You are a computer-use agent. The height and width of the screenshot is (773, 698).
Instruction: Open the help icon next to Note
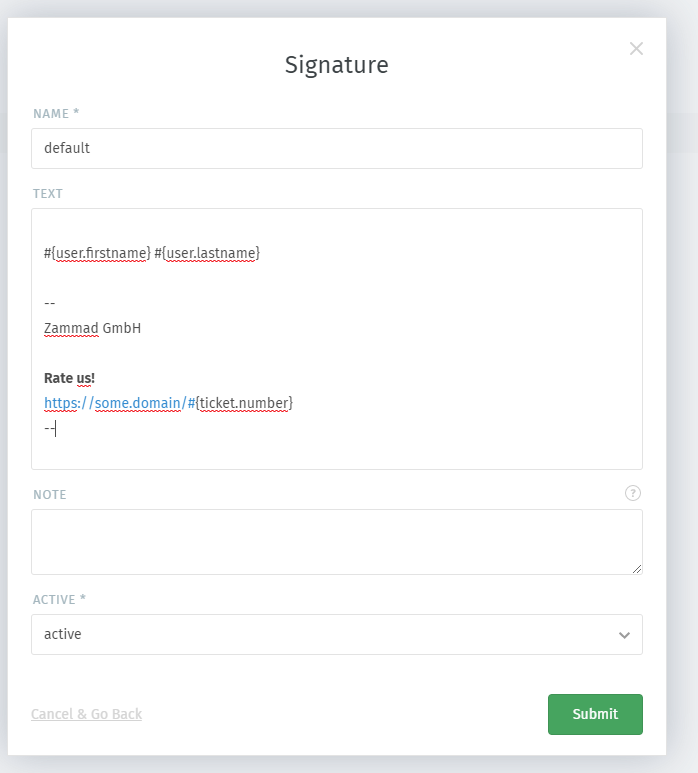[632, 493]
